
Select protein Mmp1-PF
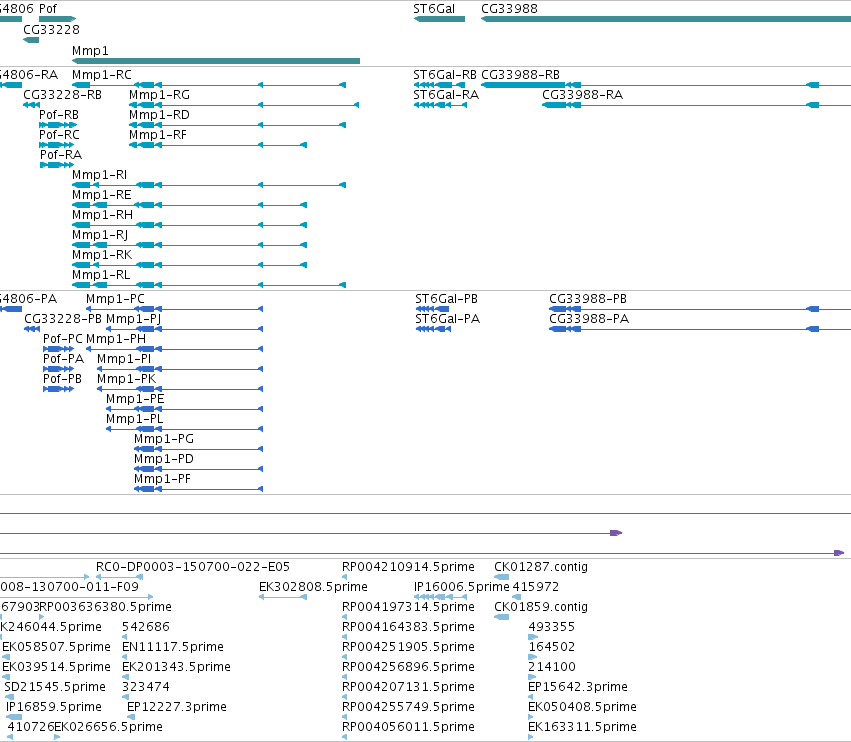162,480
